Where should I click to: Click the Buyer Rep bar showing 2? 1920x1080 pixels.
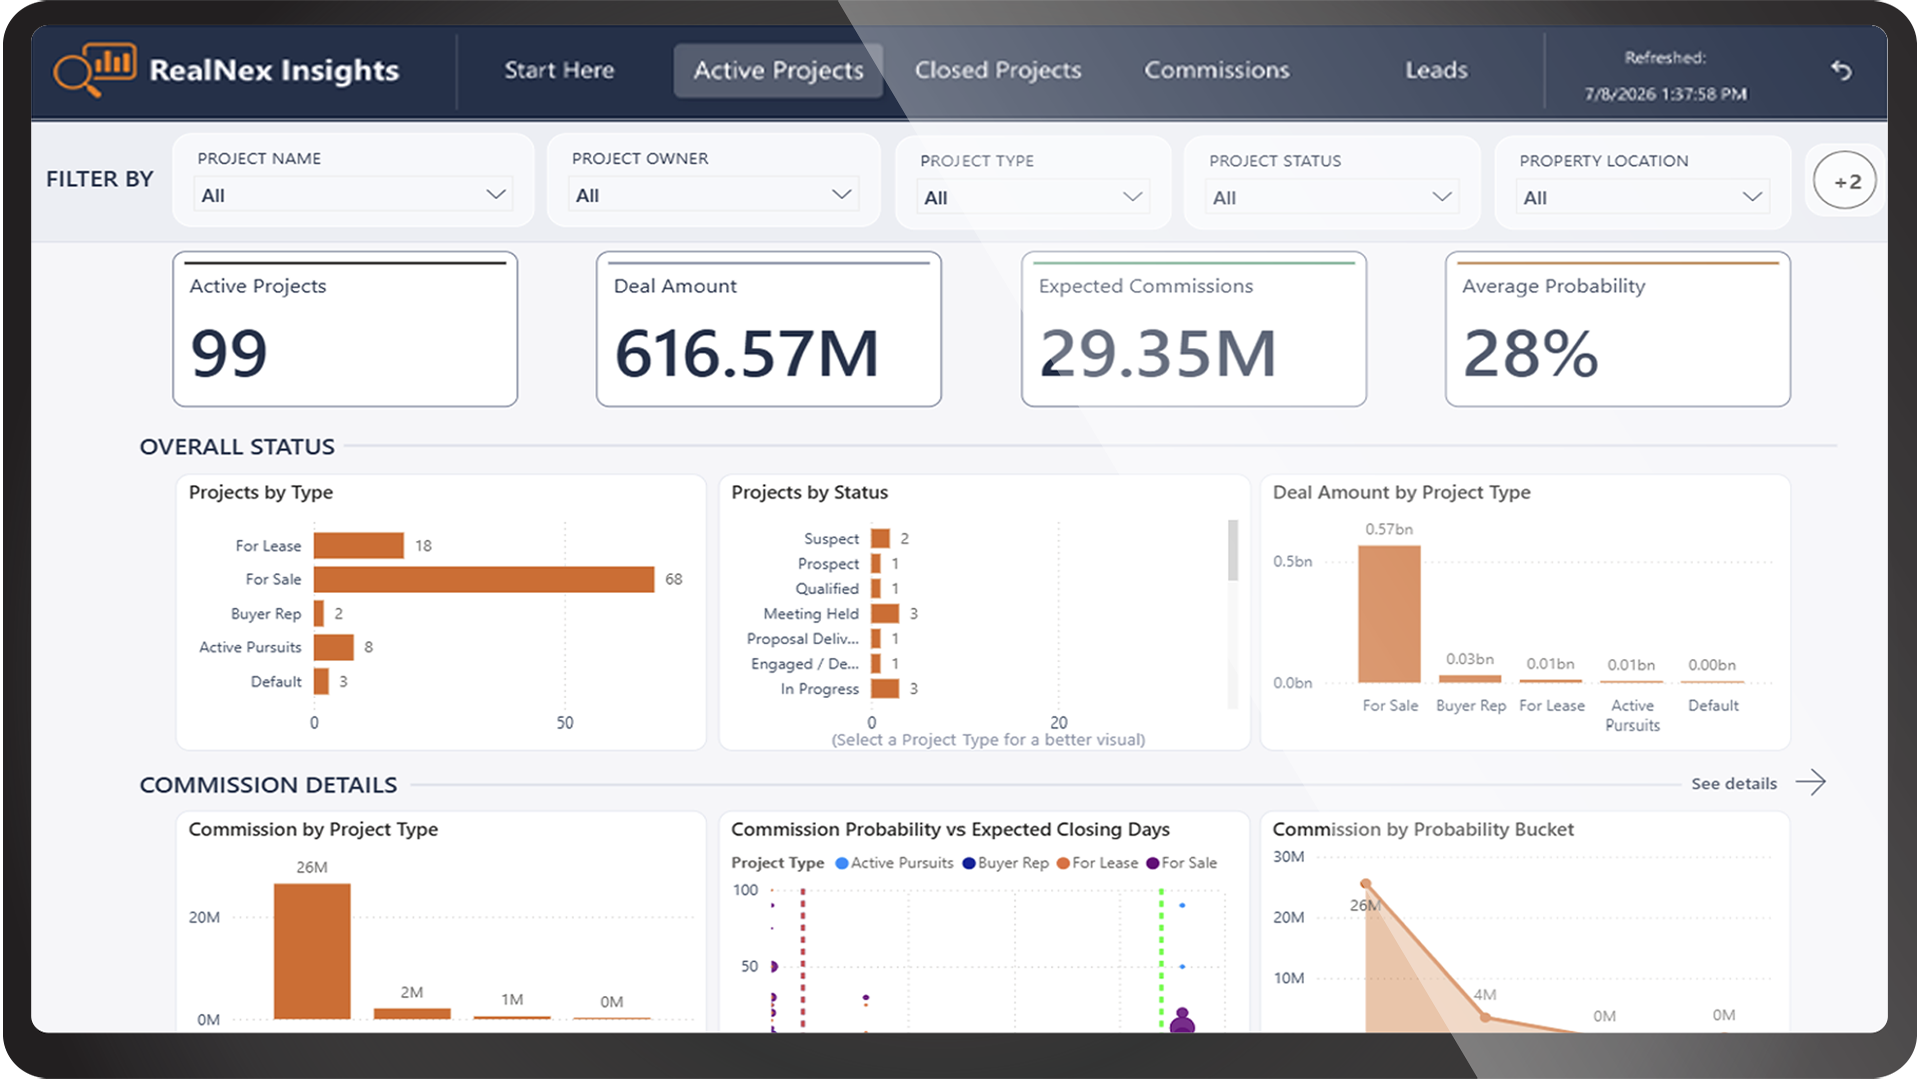coord(319,613)
